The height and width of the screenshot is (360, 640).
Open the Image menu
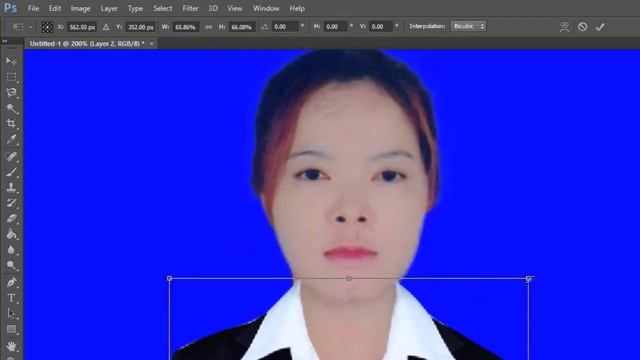(80, 8)
